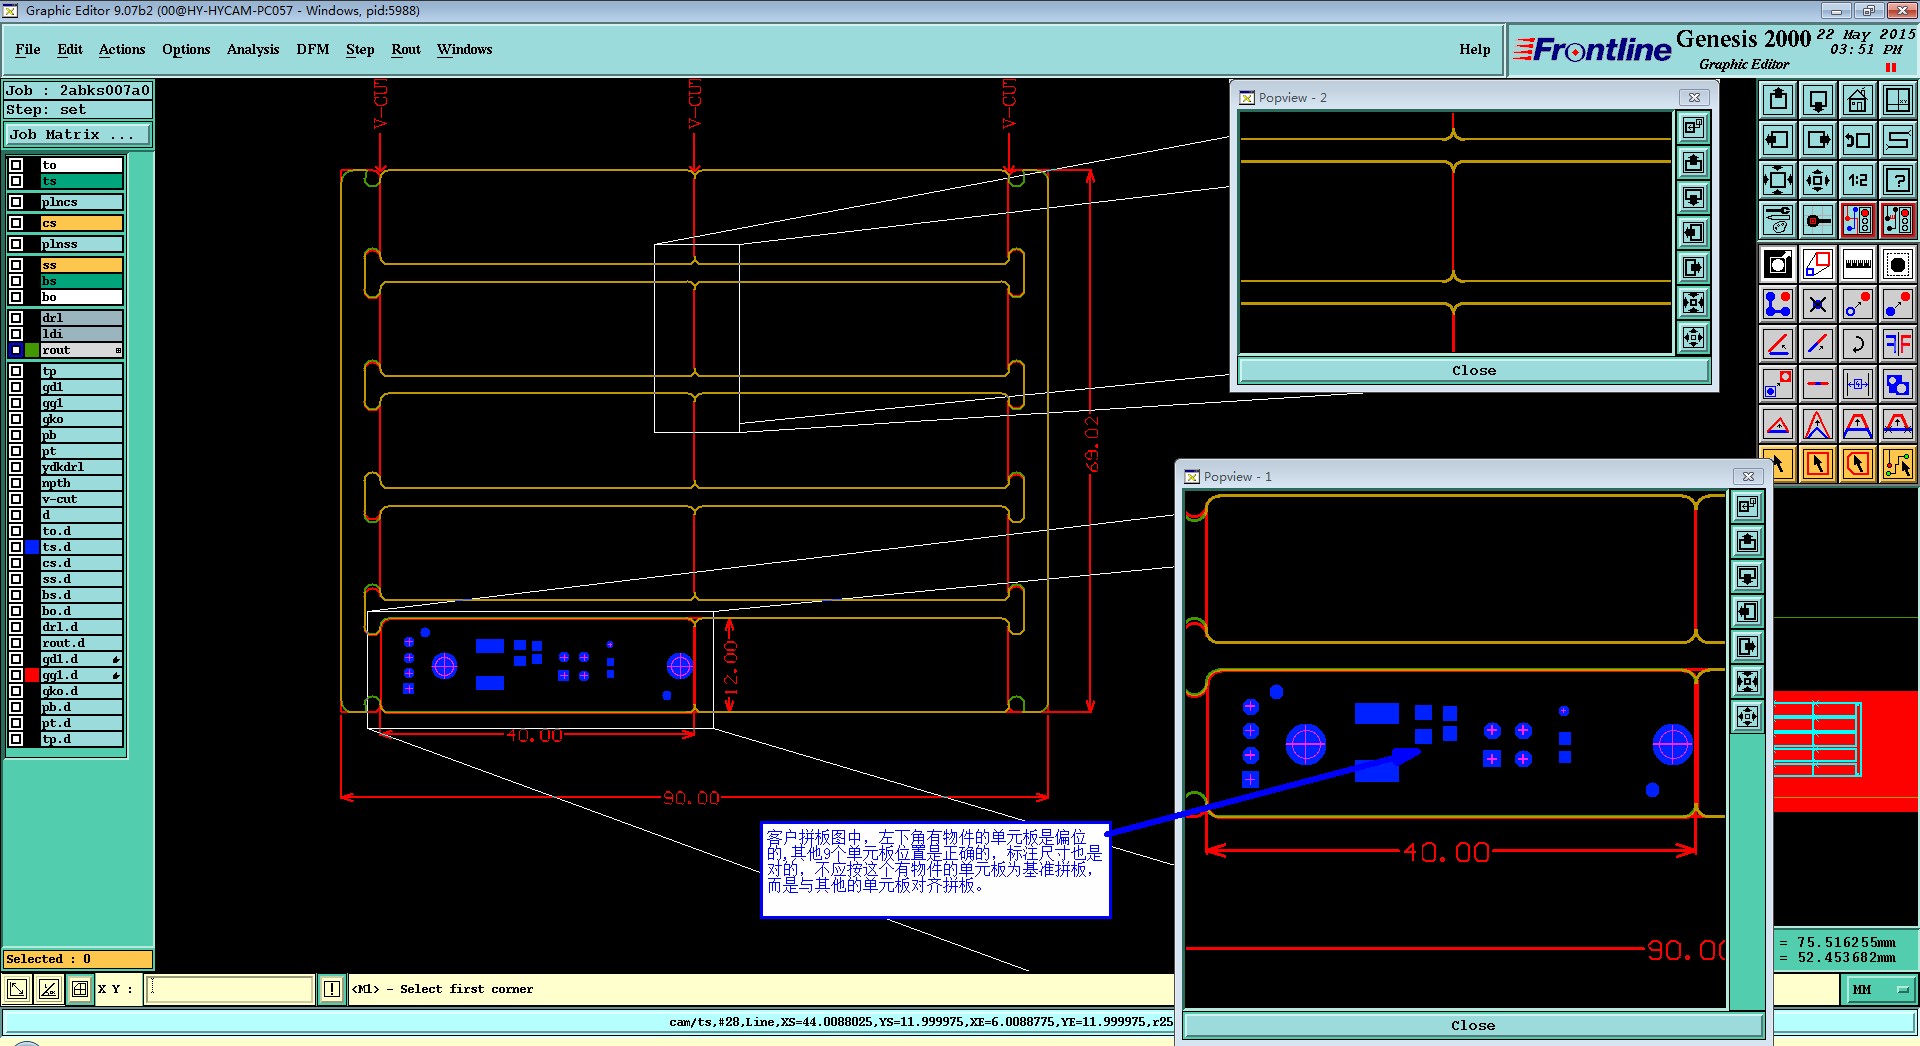Click the grid snap icon in bottom bar

tap(80, 989)
